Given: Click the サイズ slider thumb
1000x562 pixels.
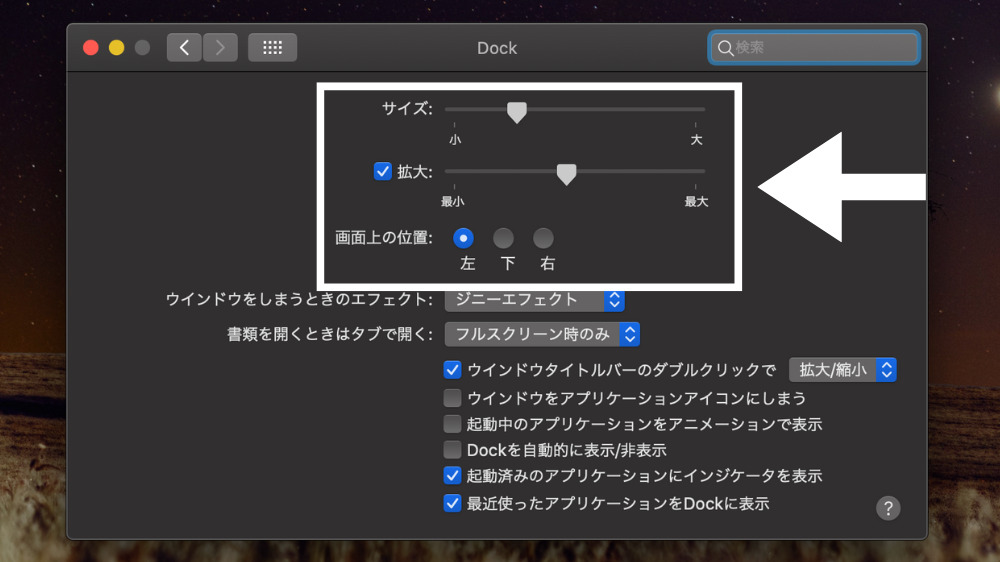Looking at the screenshot, I should coord(517,112).
